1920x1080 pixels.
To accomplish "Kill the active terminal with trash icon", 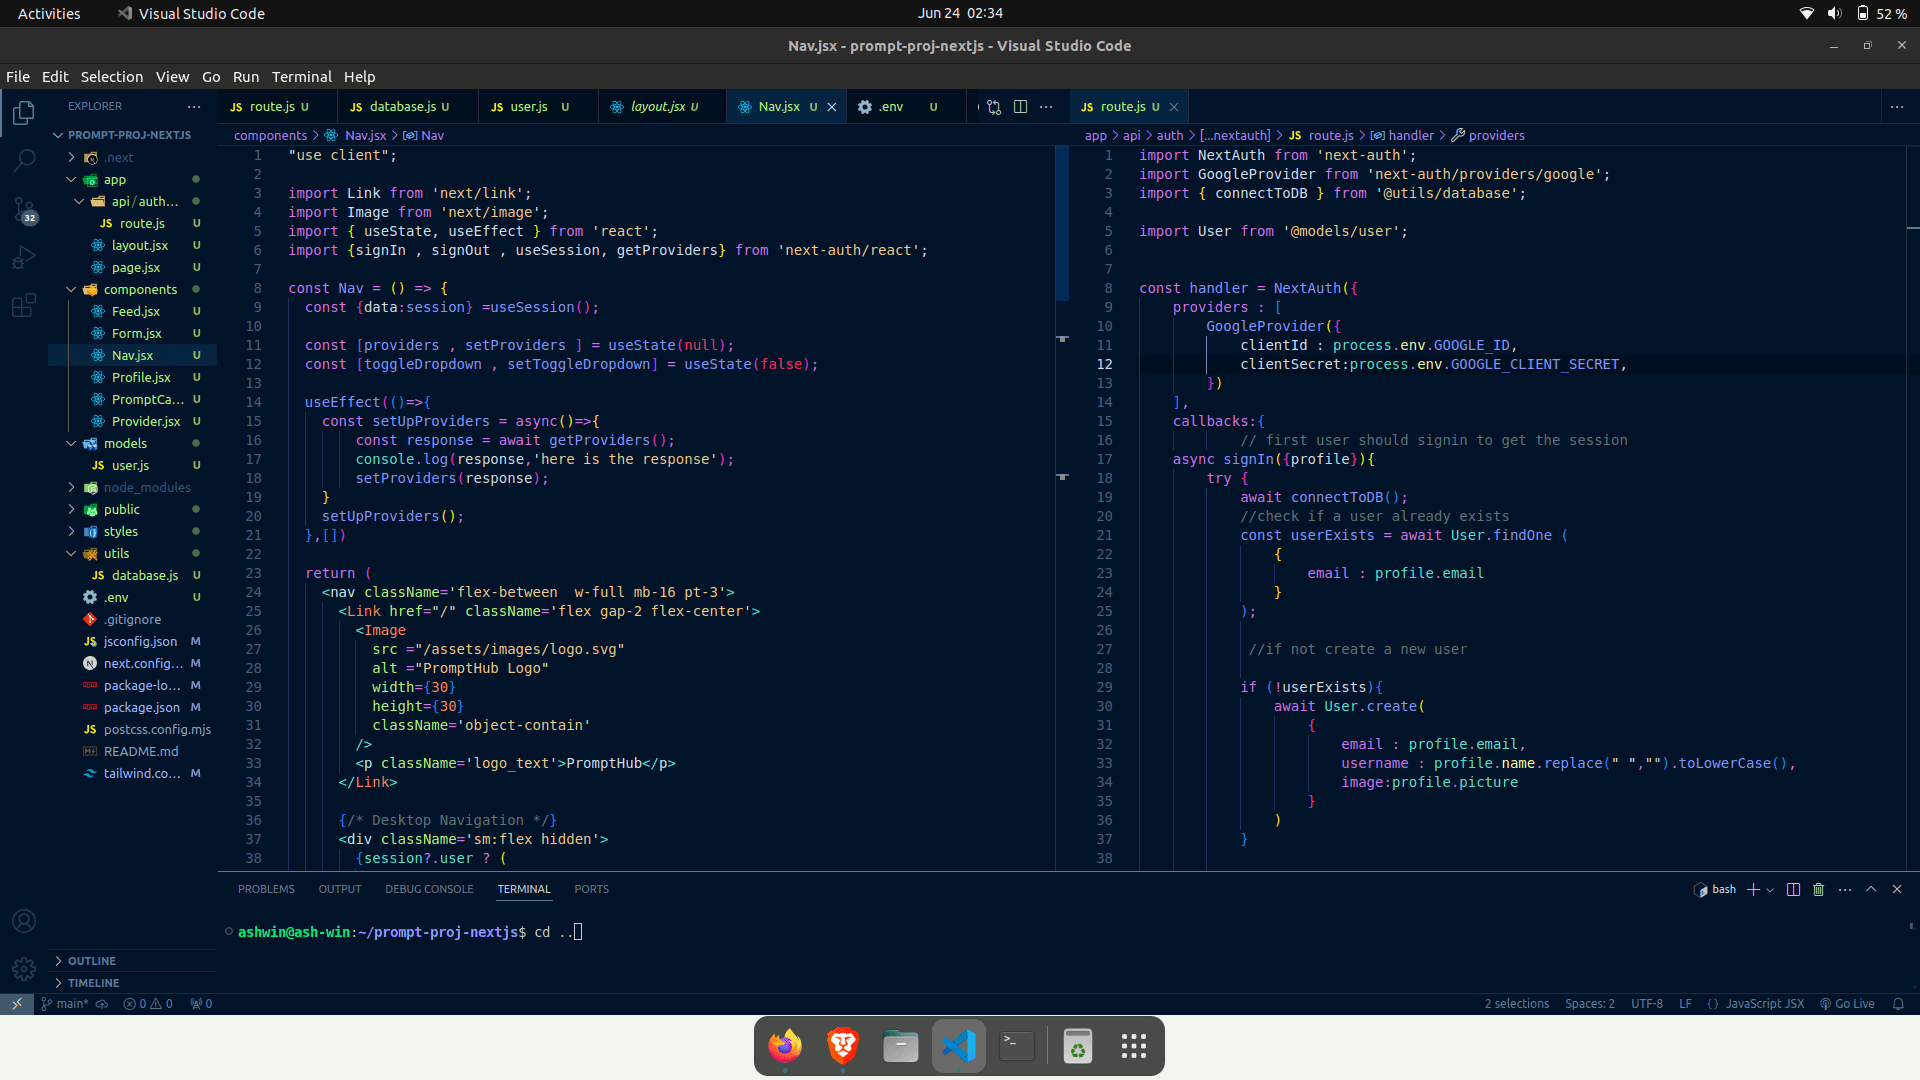I will click(x=1818, y=889).
